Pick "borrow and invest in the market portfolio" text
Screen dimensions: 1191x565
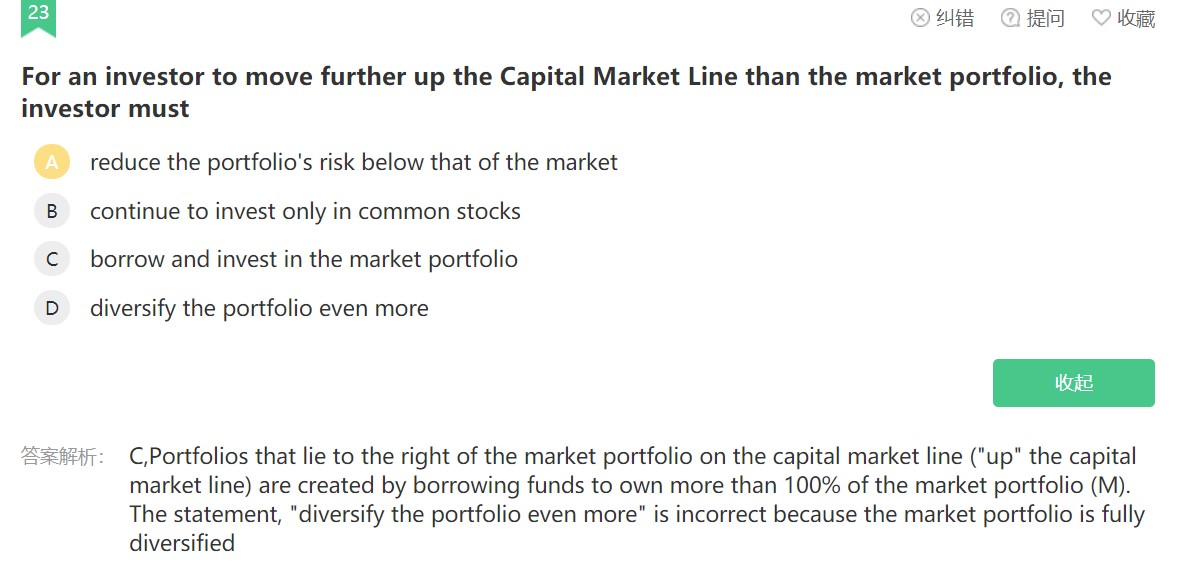point(304,260)
